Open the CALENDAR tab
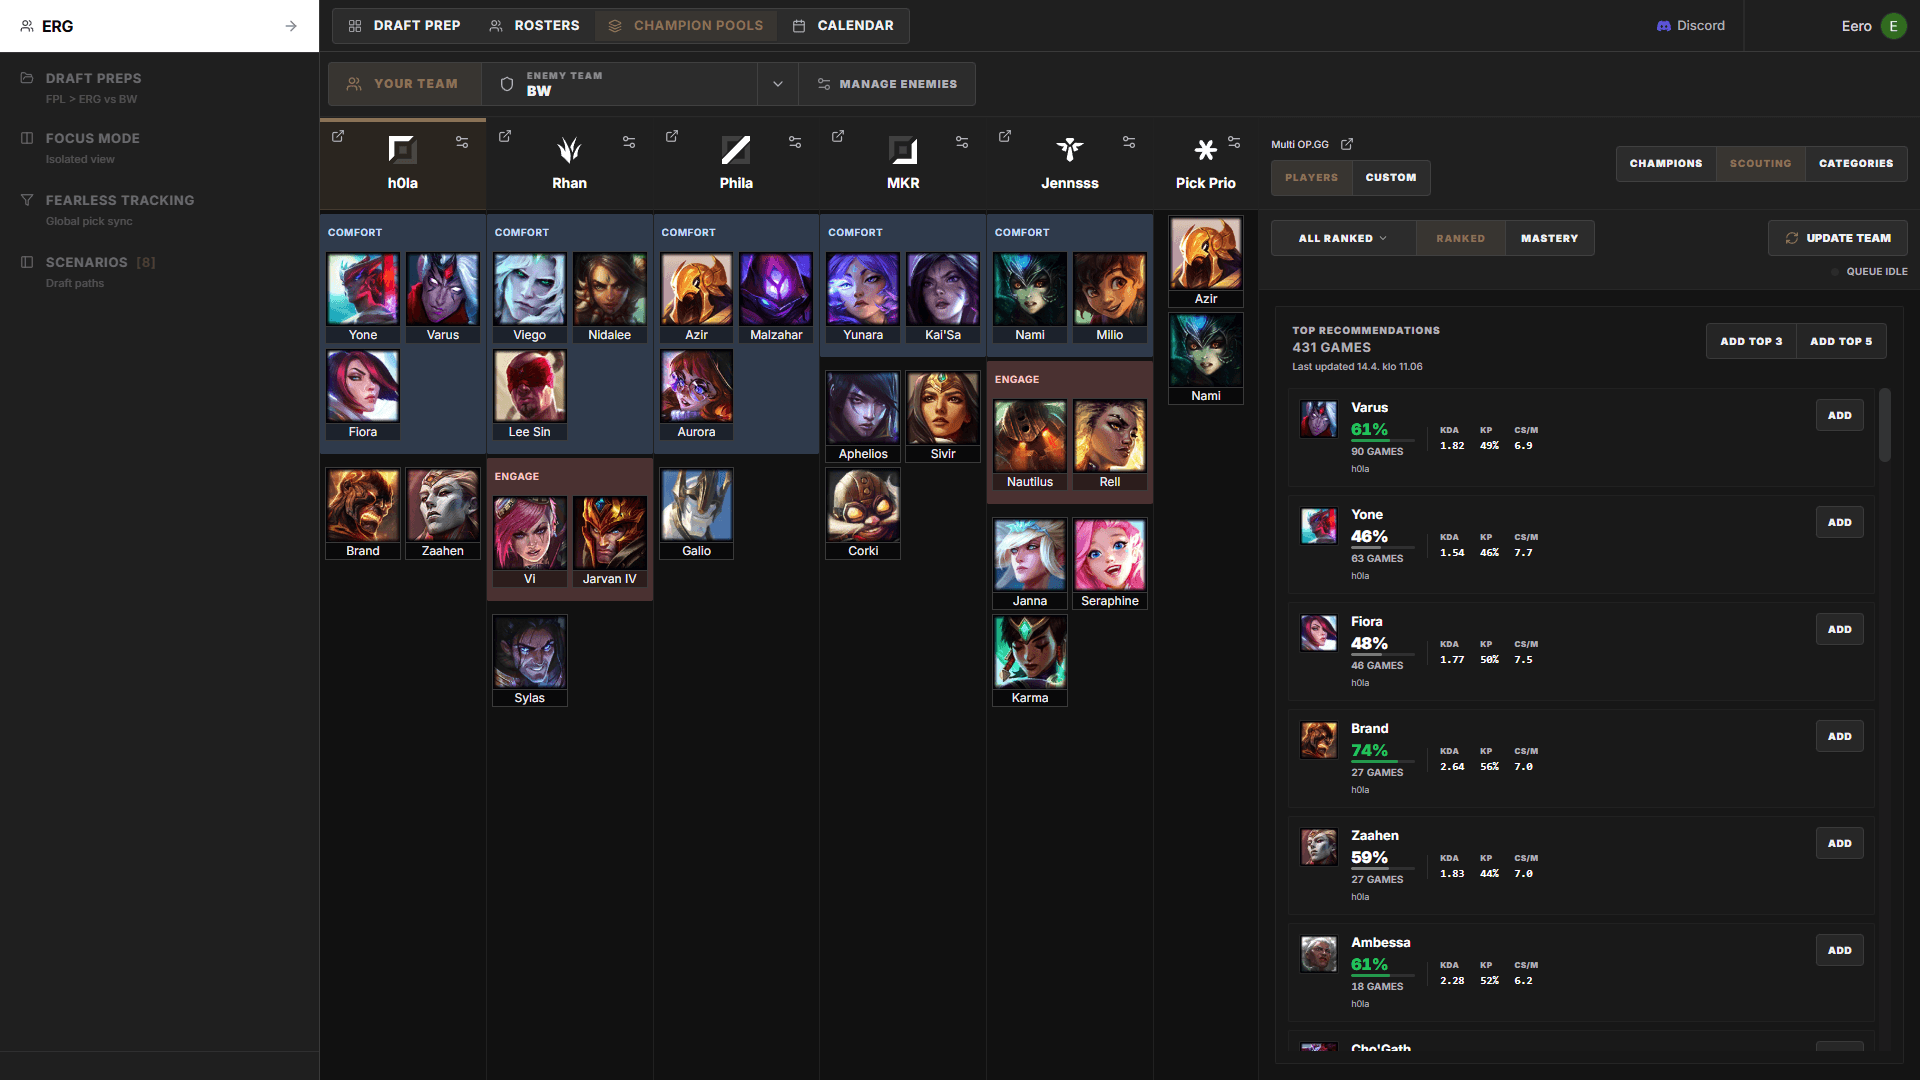1920x1080 pixels. click(x=842, y=26)
